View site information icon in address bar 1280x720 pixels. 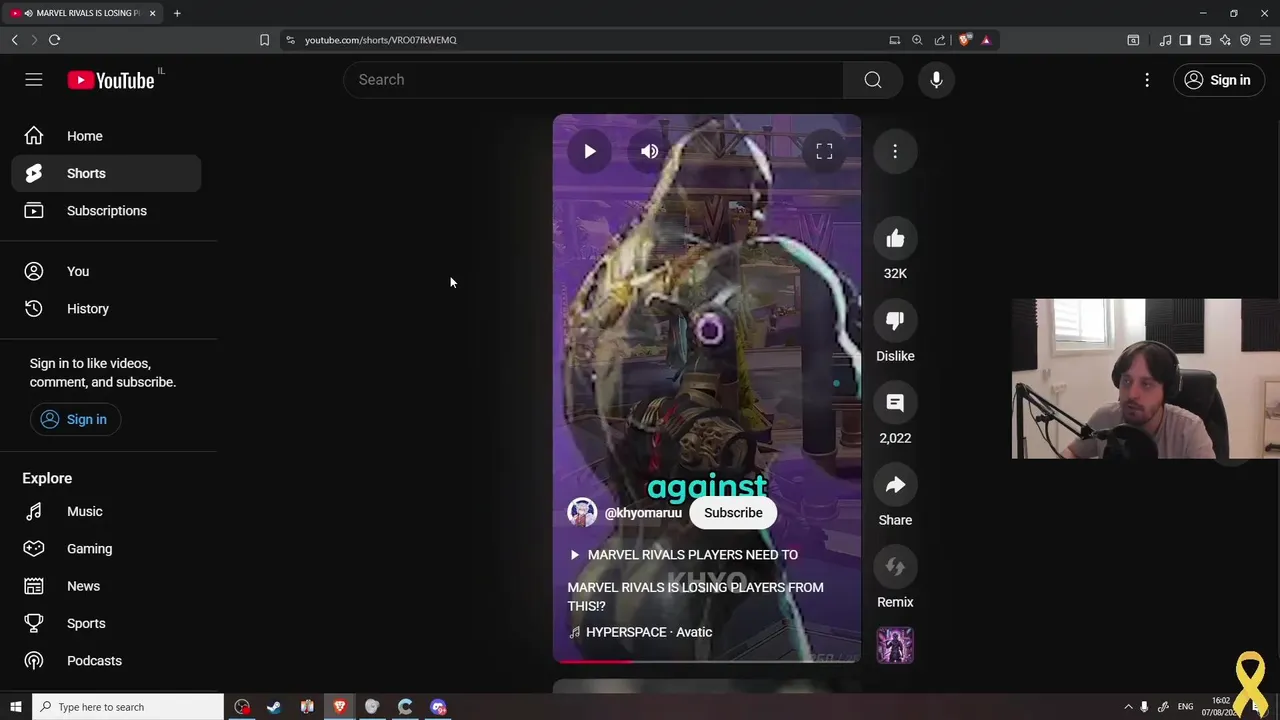pyautogui.click(x=290, y=40)
